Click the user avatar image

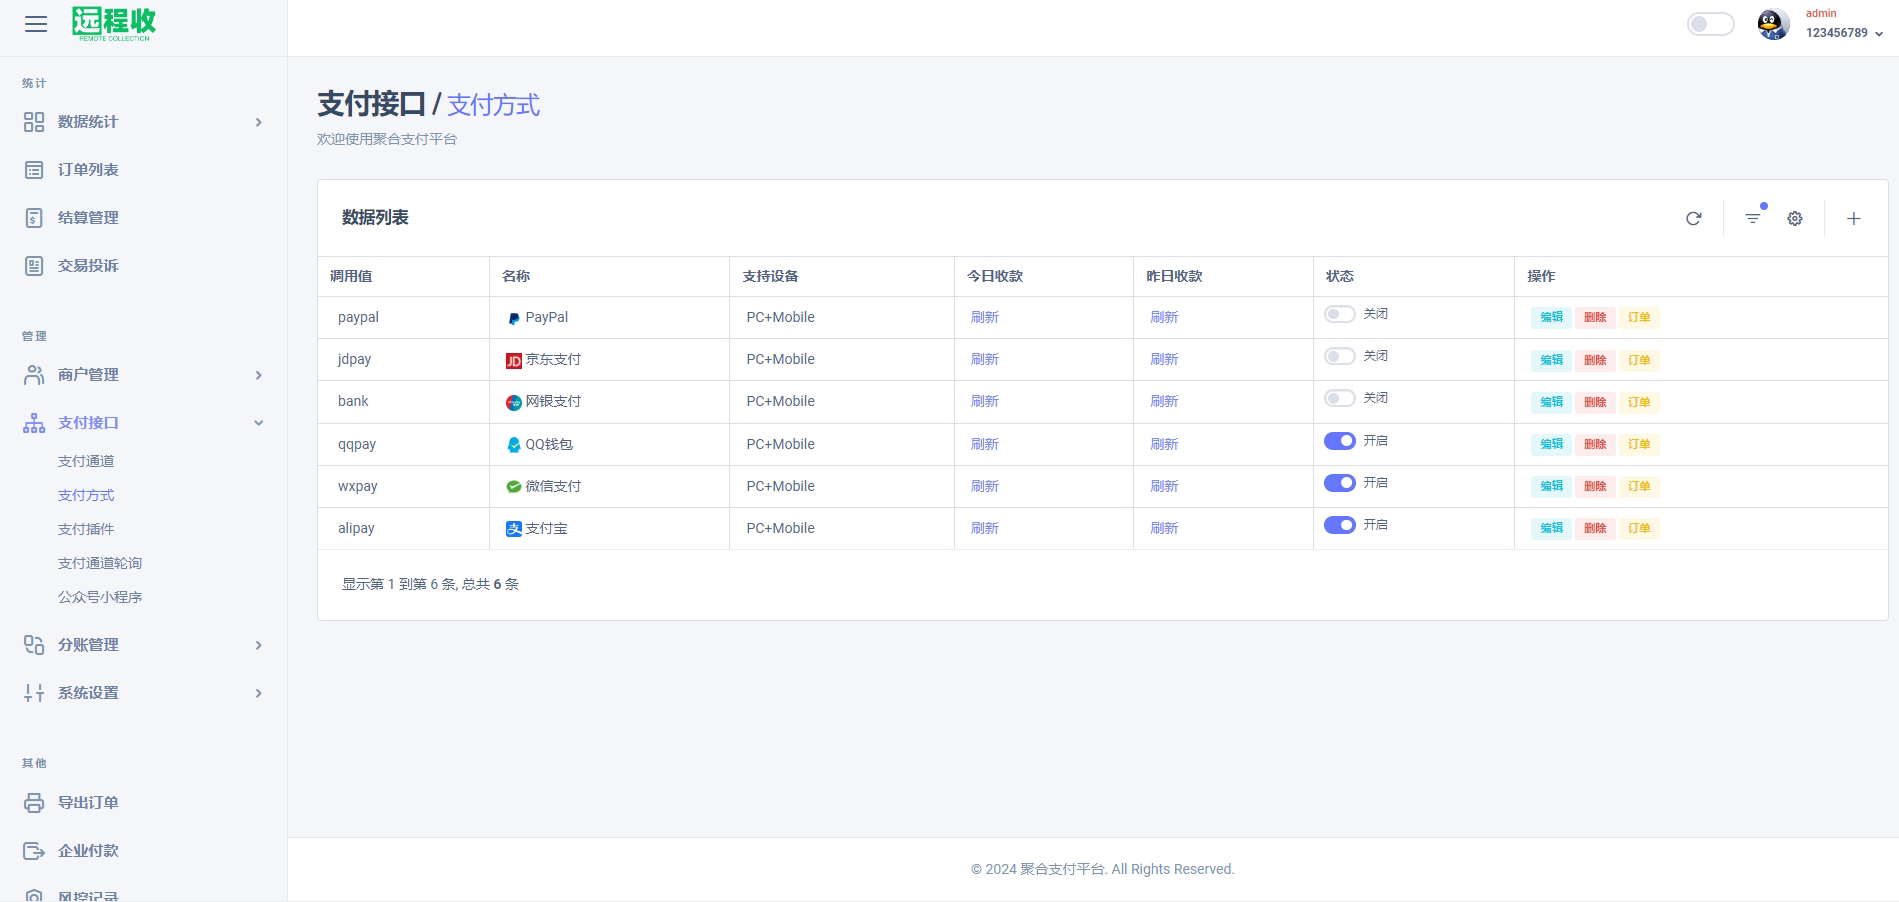tap(1773, 25)
